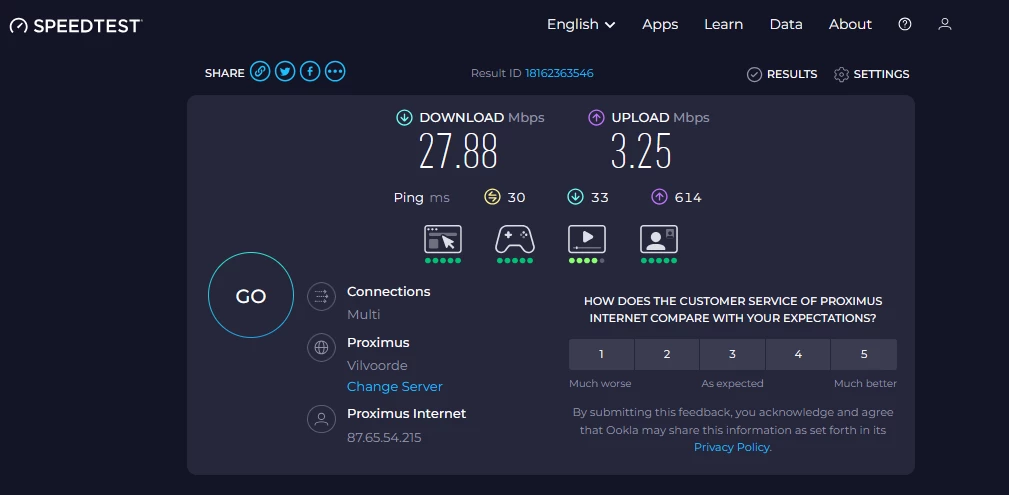The width and height of the screenshot is (1009, 495).
Task: Open the Privacy Policy link
Action: click(x=732, y=447)
